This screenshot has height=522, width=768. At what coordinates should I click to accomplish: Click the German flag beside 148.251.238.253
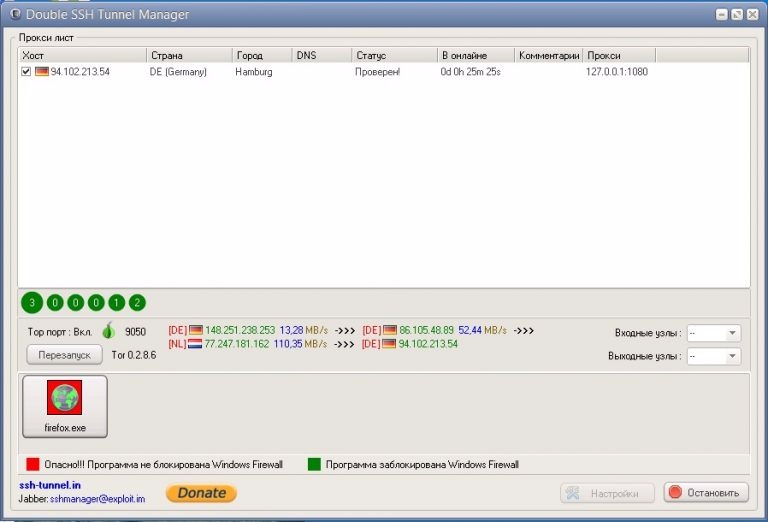[x=196, y=330]
